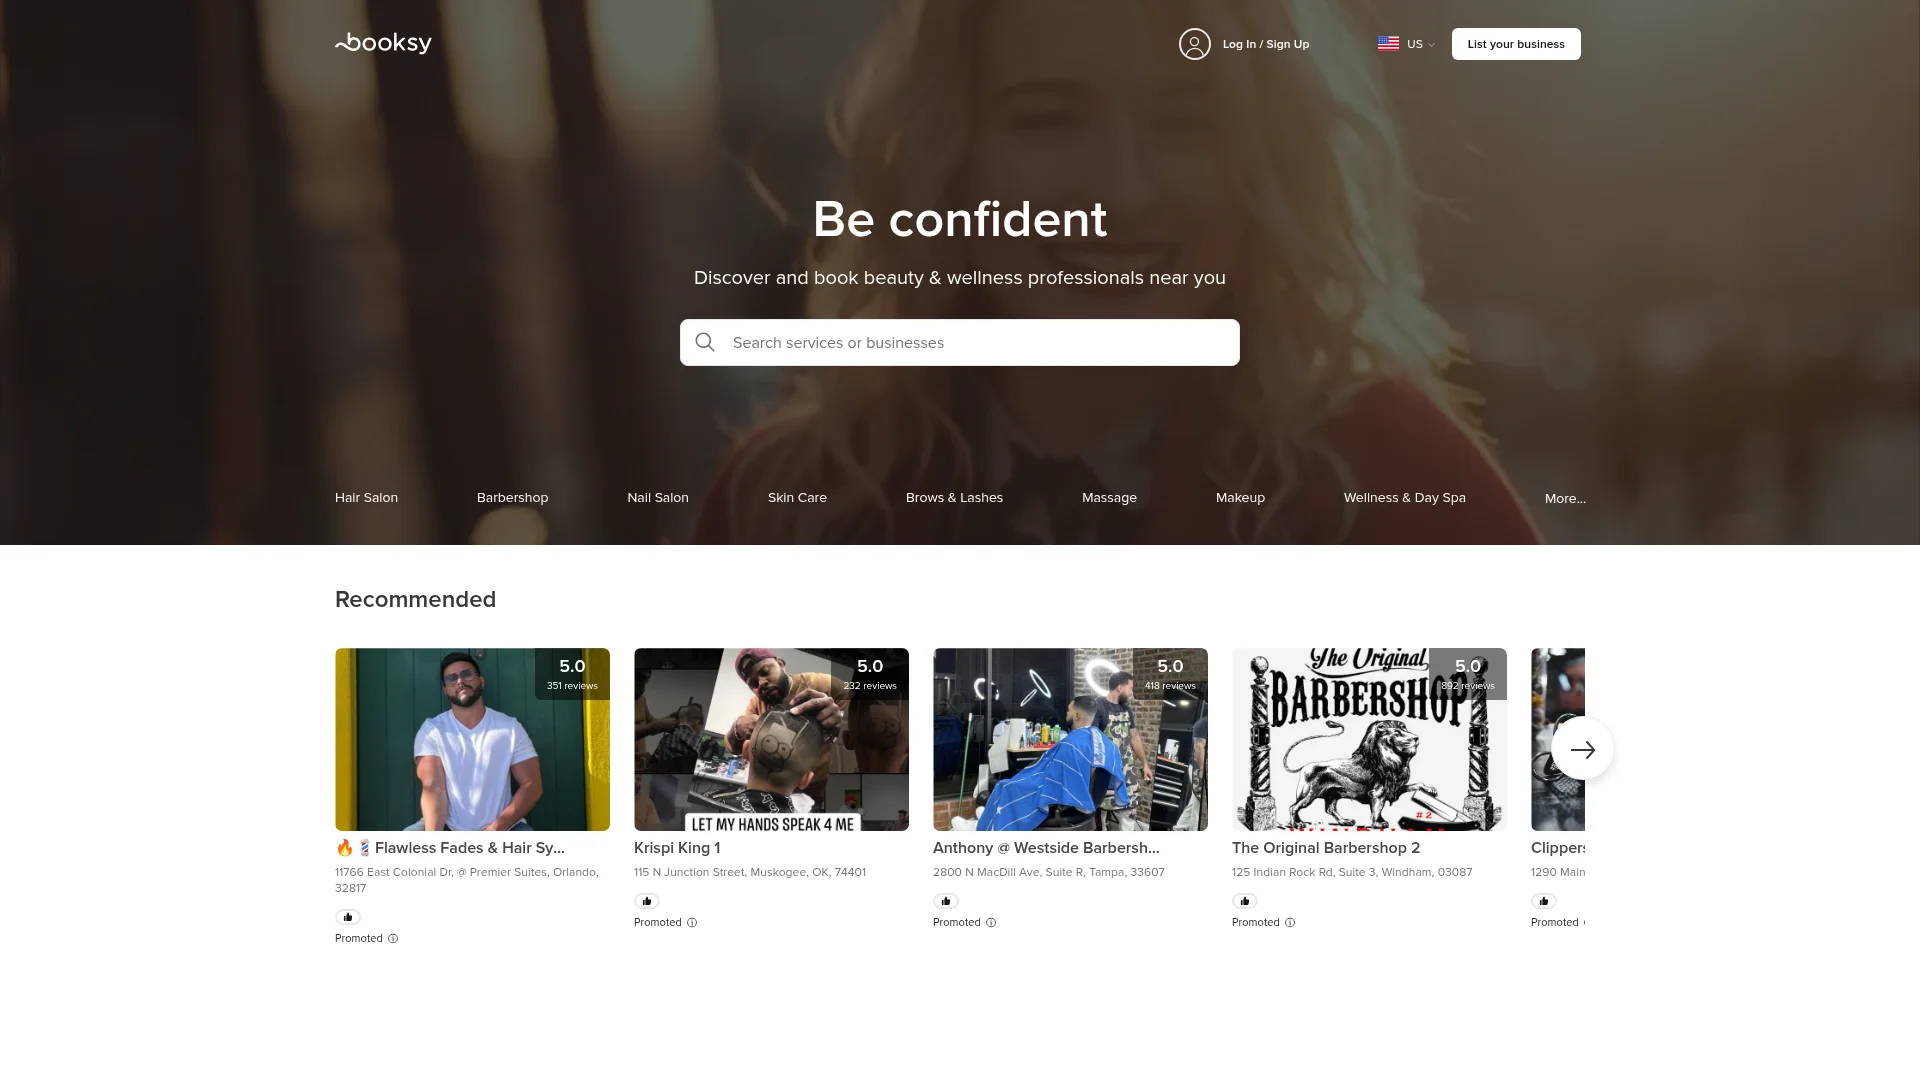
Task: Click thumbs-up badge under Flawless Fades
Action: [x=348, y=917]
